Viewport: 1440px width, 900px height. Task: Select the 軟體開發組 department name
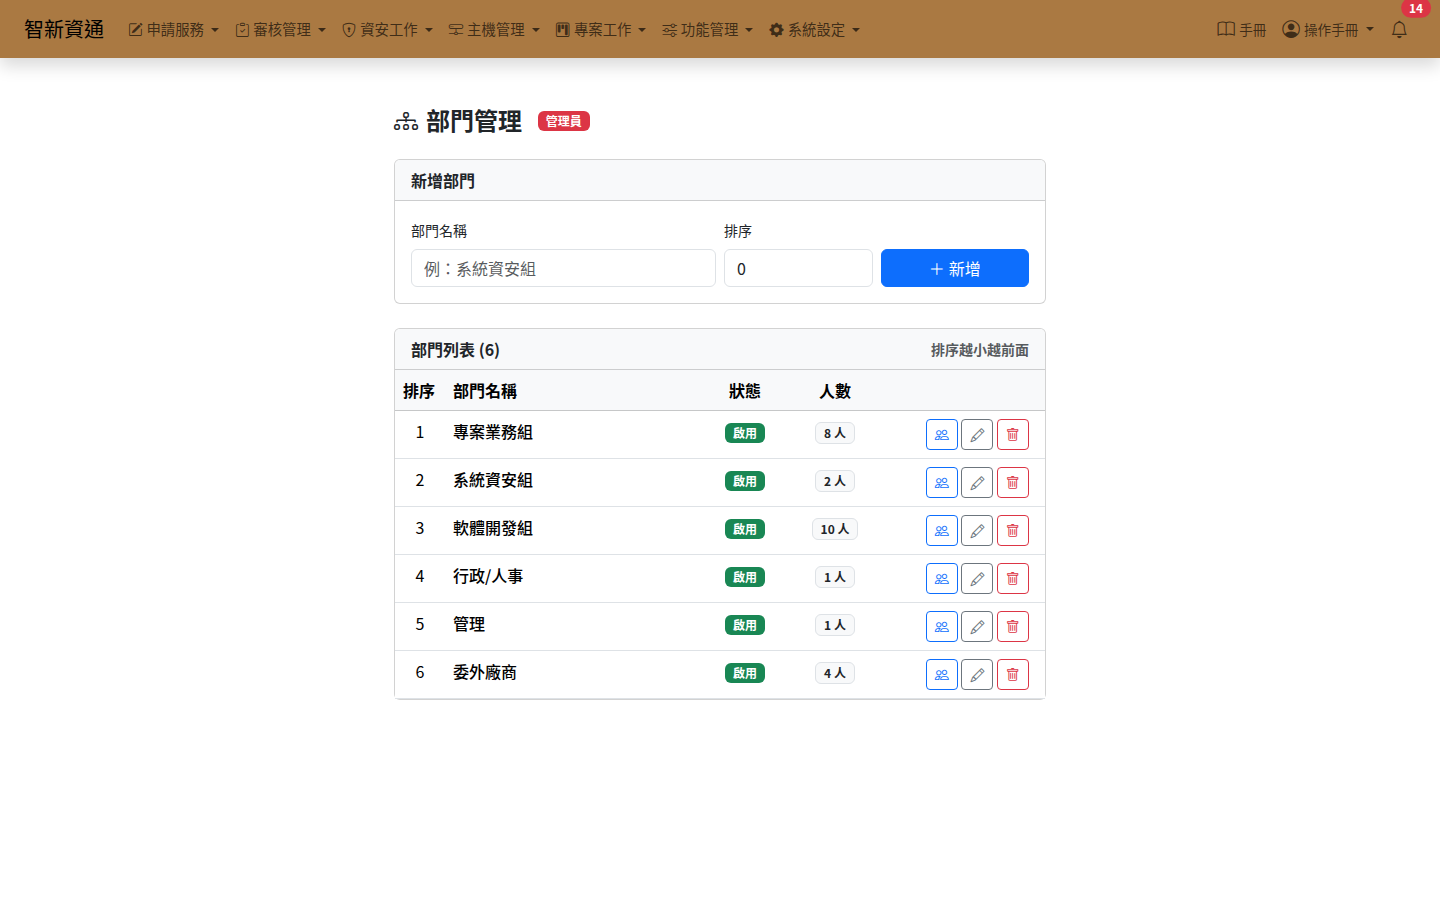click(493, 528)
